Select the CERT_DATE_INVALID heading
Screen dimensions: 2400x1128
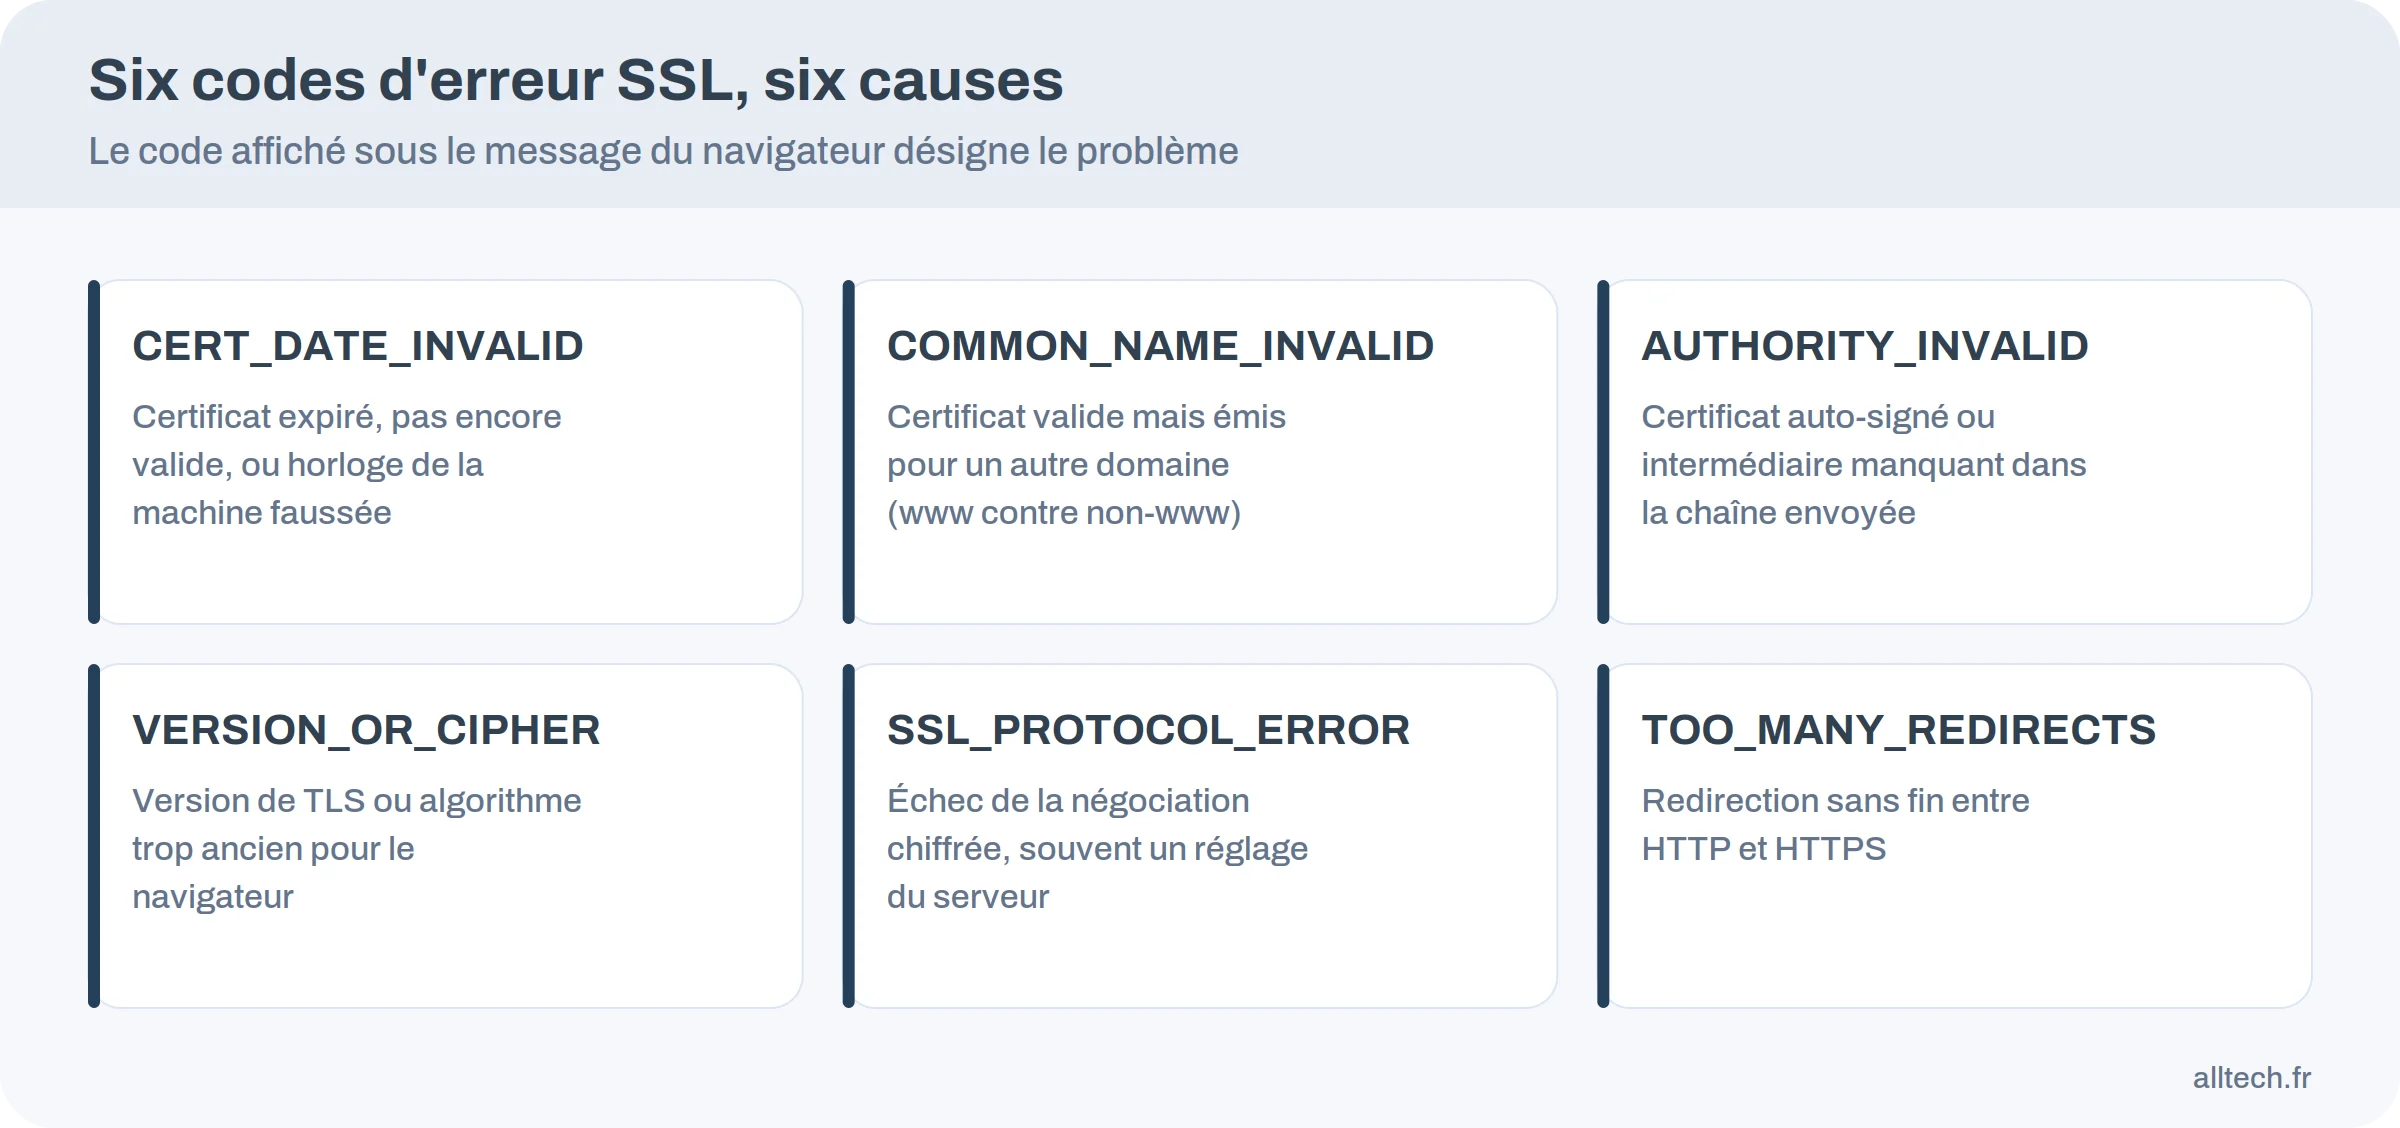[x=358, y=346]
